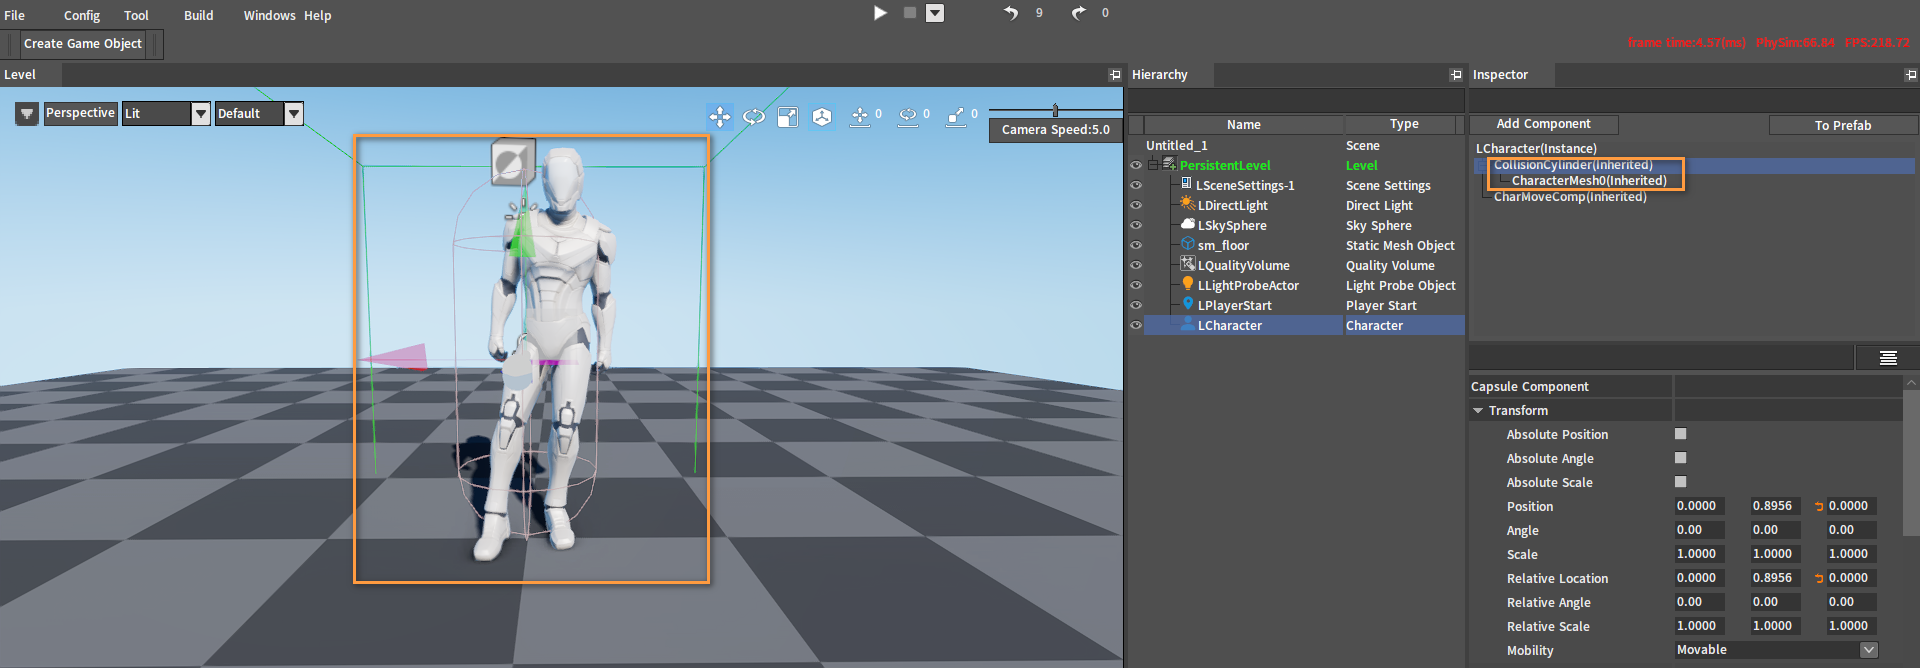Select LPlayerStart in hierarchy
Screen dimensions: 1920x668
(x=1304, y=306)
